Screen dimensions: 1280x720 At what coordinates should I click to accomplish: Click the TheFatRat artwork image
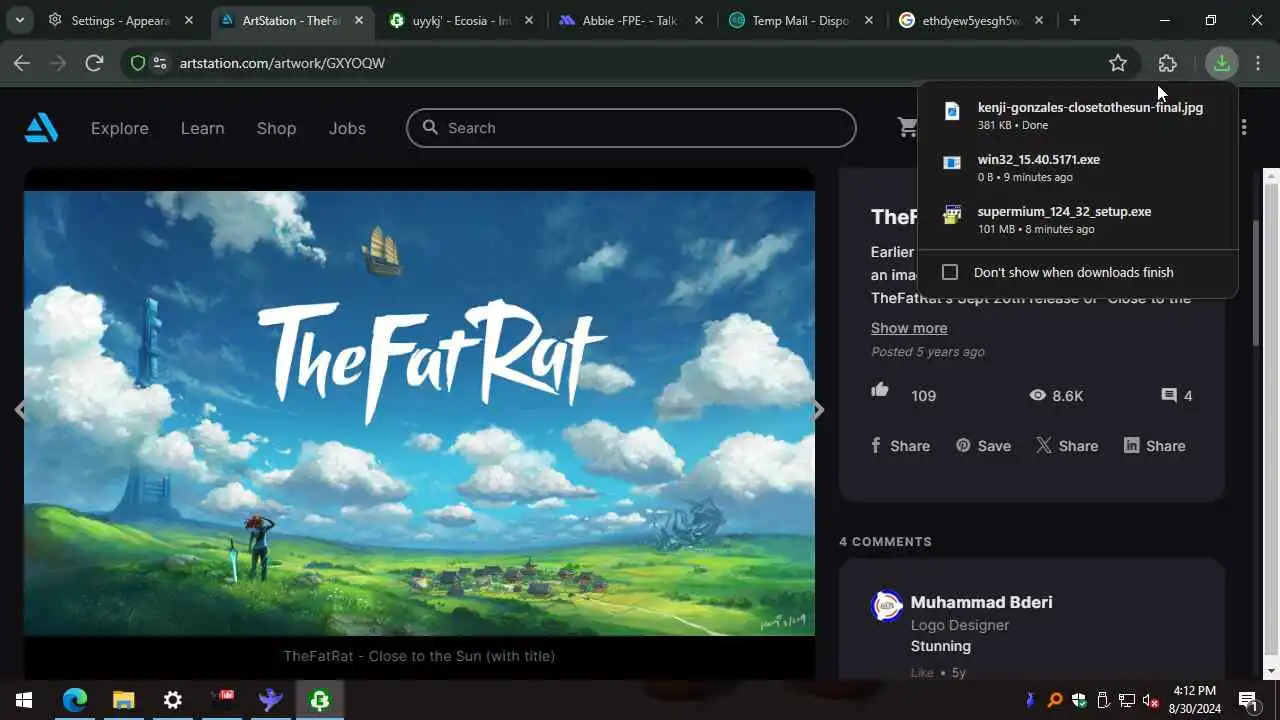point(419,413)
